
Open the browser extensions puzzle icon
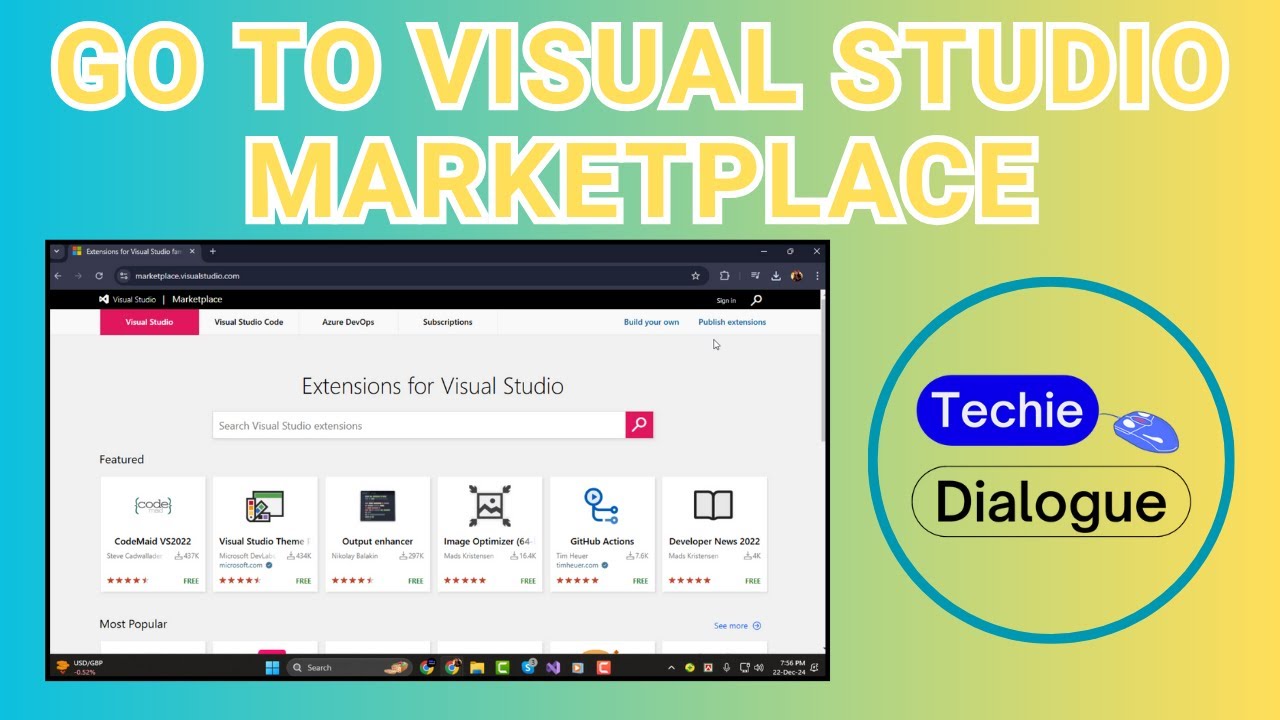coord(725,276)
